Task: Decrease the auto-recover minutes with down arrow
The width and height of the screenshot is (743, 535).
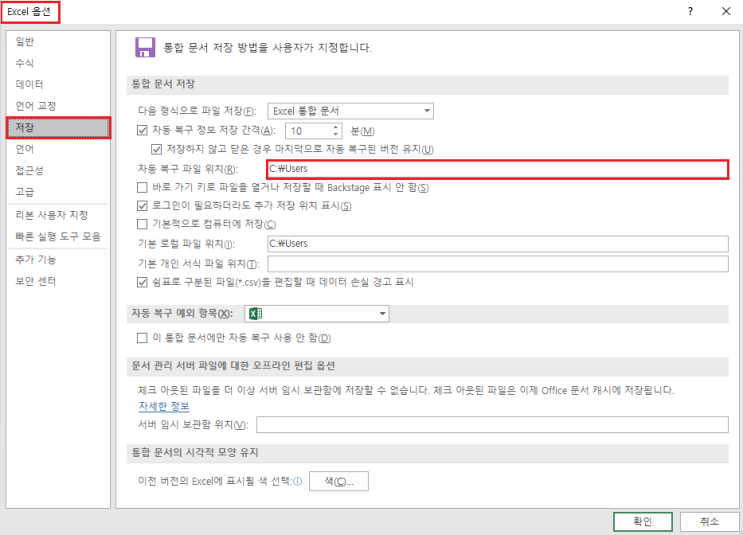Action: click(x=335, y=135)
